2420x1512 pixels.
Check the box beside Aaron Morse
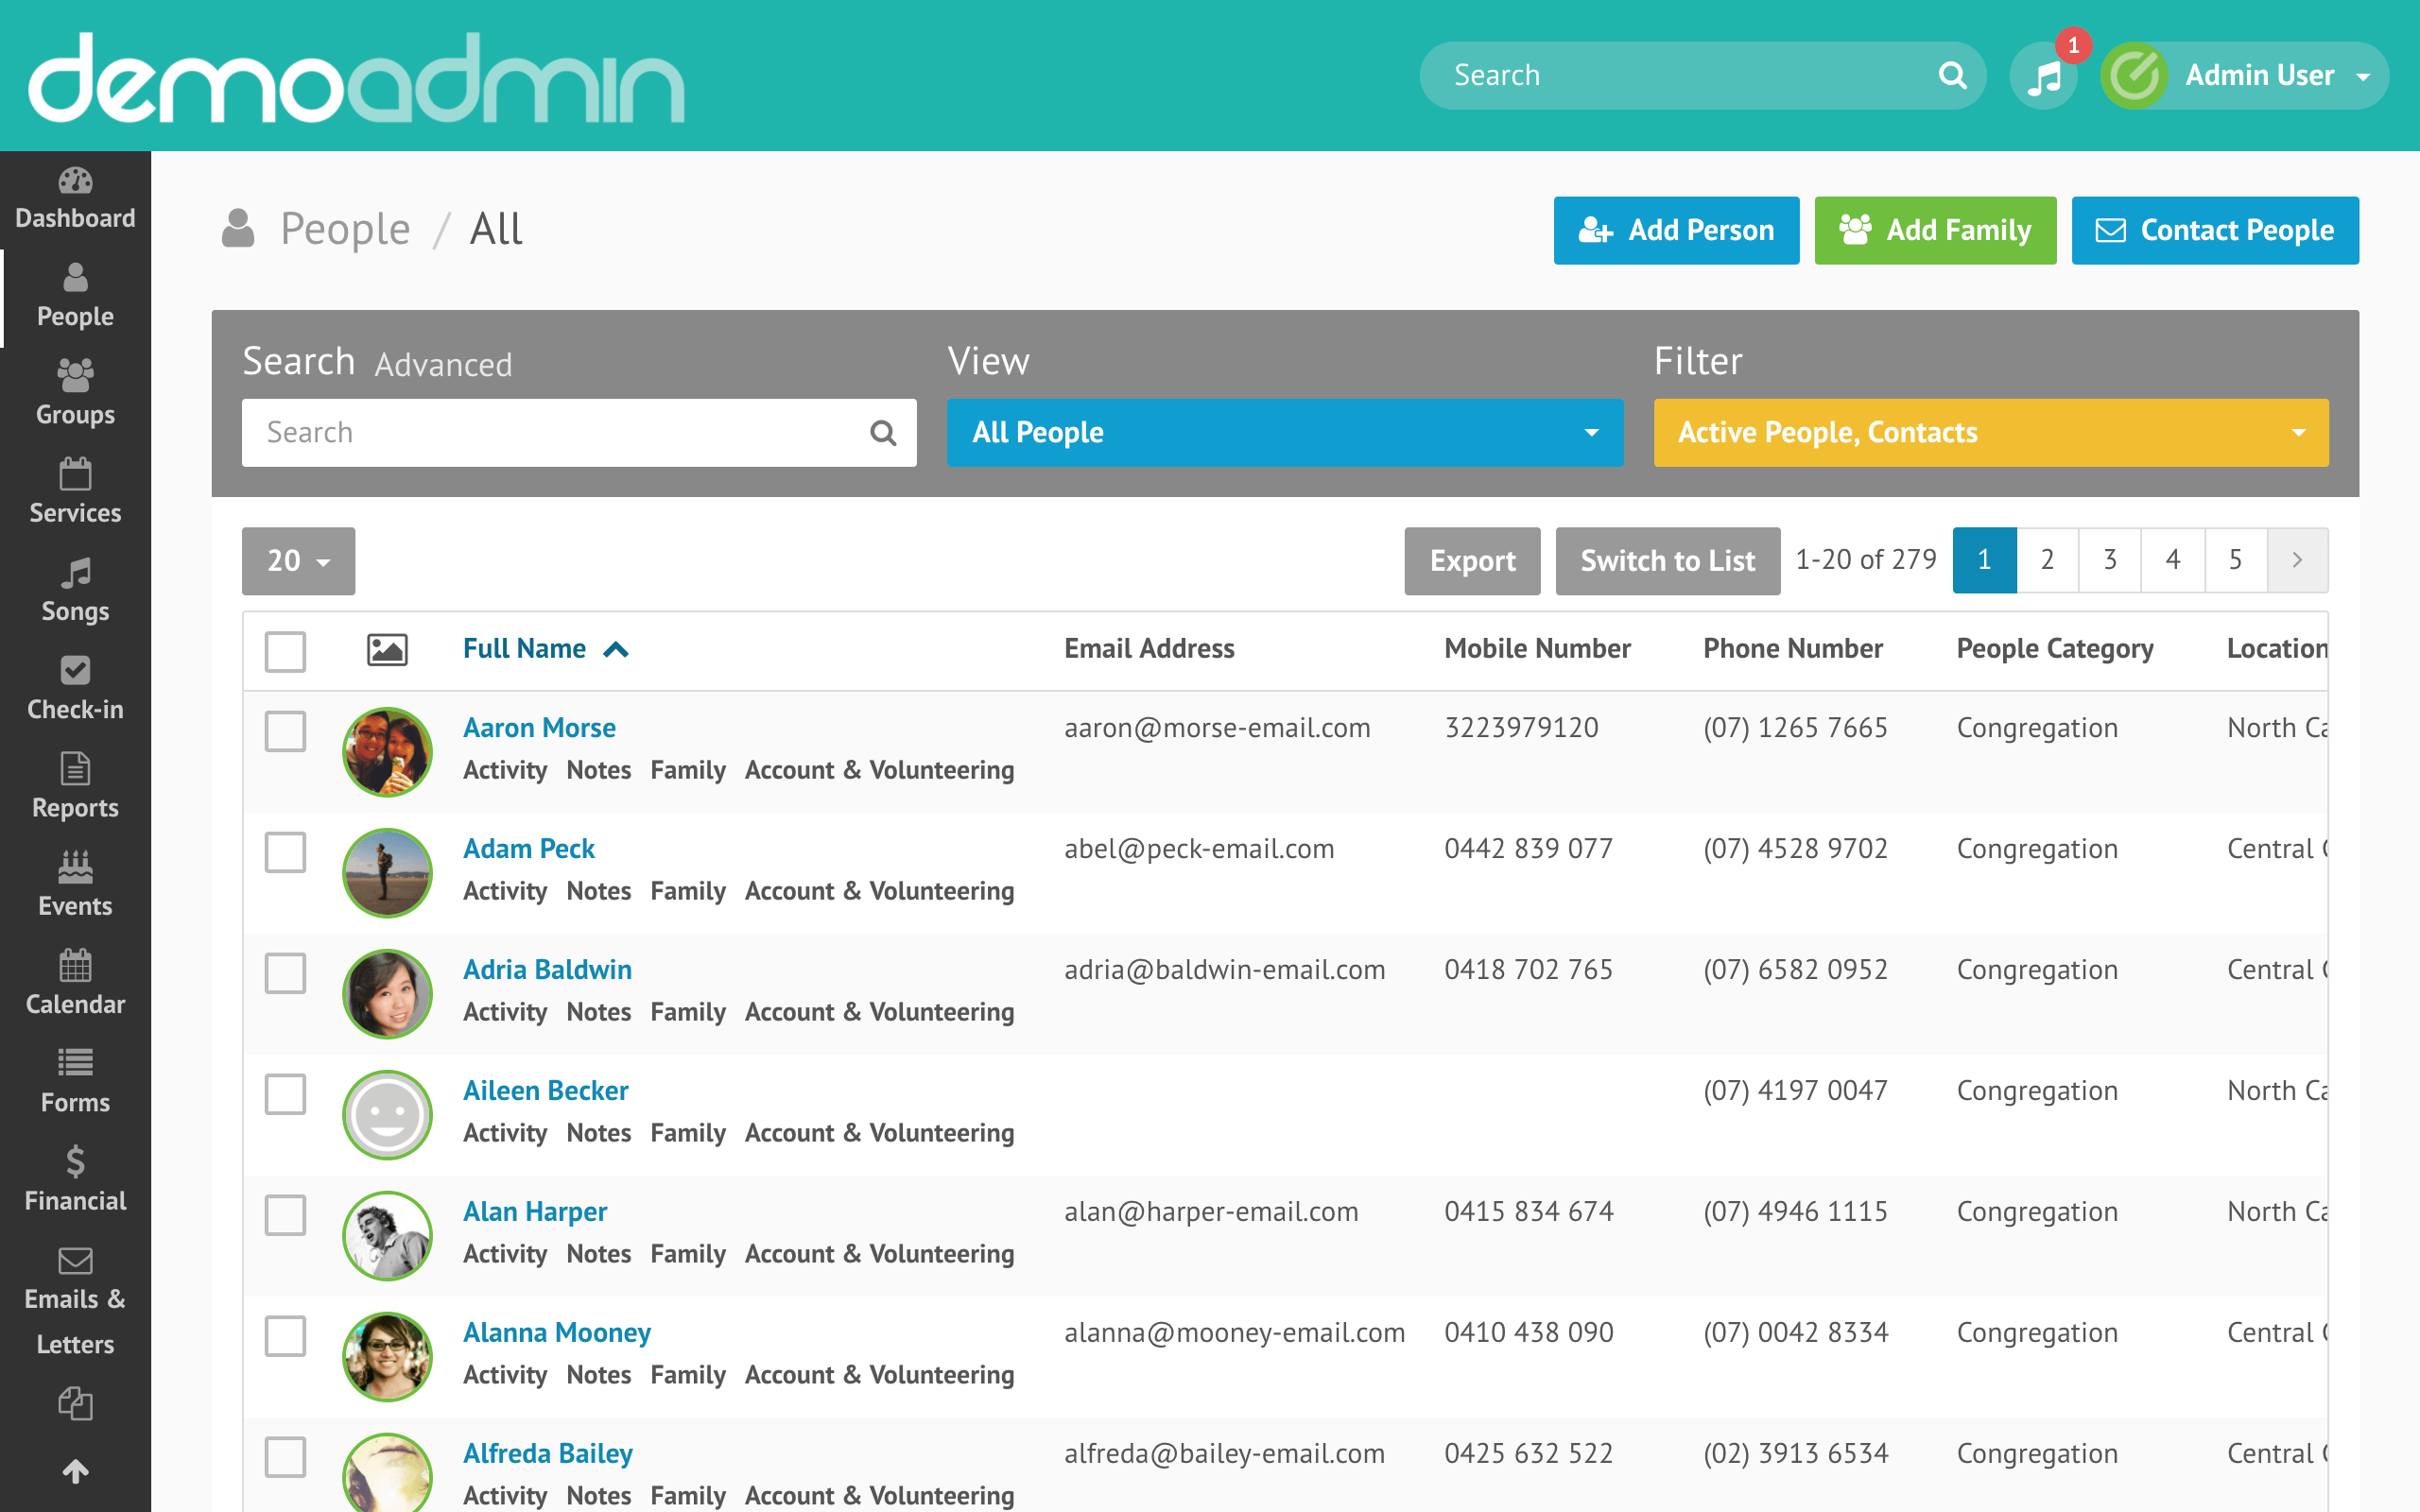pyautogui.click(x=285, y=731)
